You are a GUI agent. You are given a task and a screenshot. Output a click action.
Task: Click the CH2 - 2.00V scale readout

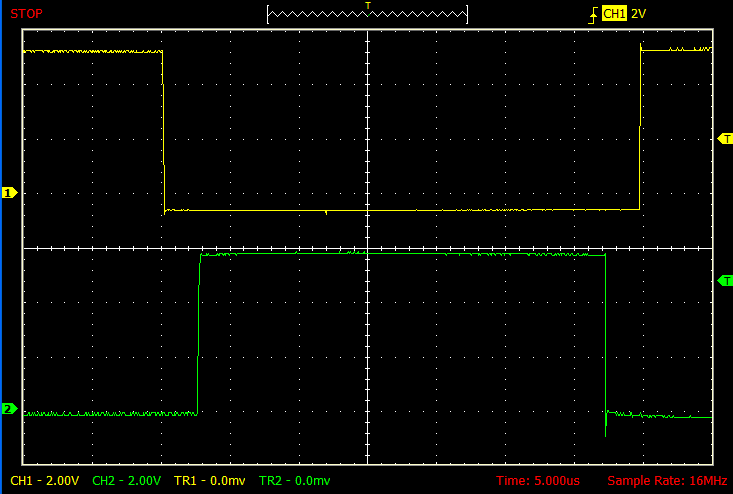click(127, 480)
